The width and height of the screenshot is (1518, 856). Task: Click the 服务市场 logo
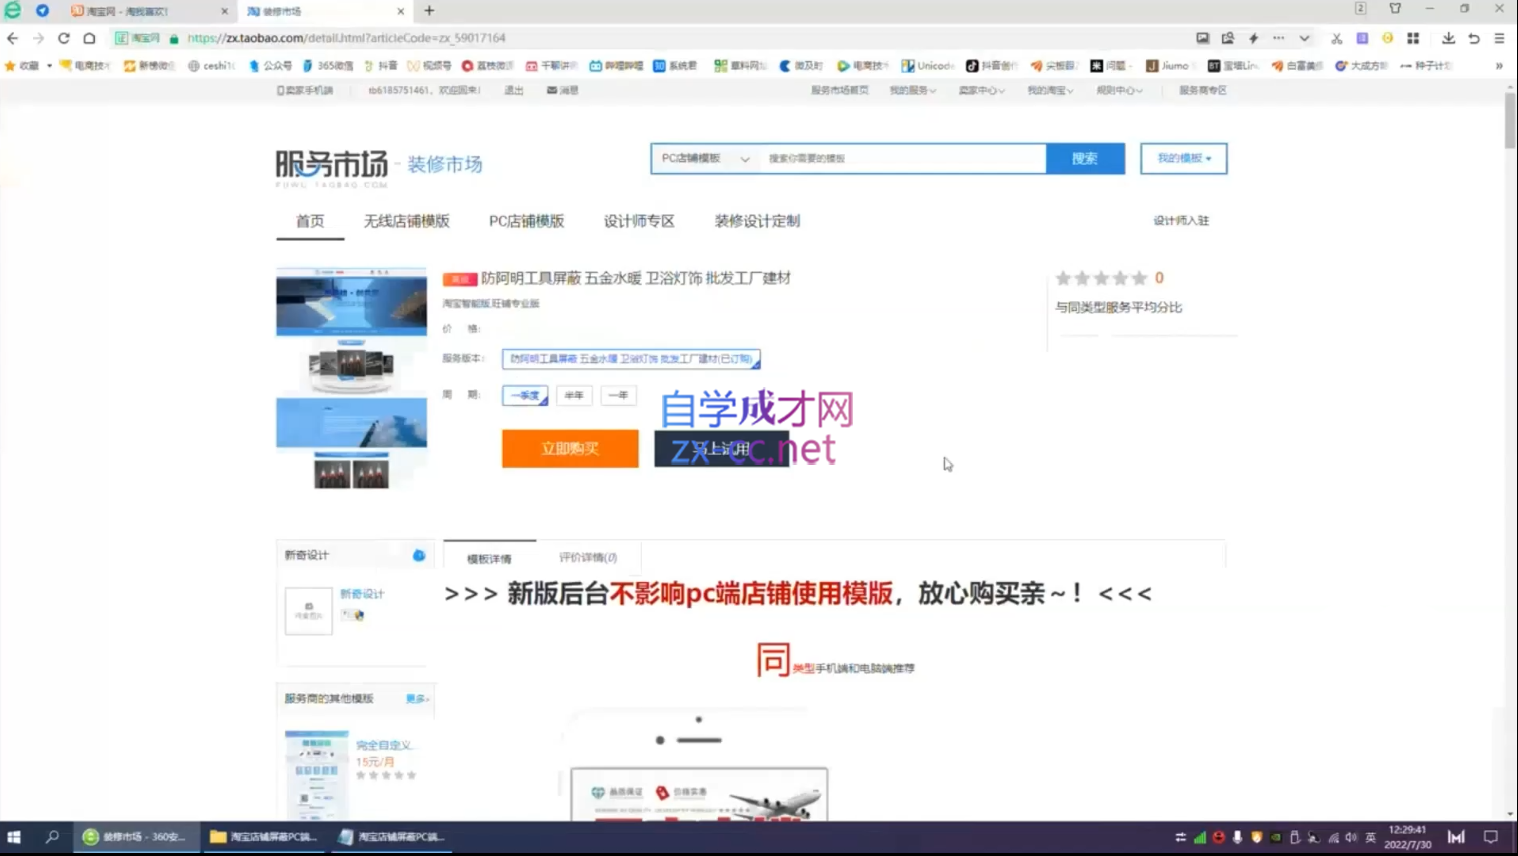[x=331, y=167]
